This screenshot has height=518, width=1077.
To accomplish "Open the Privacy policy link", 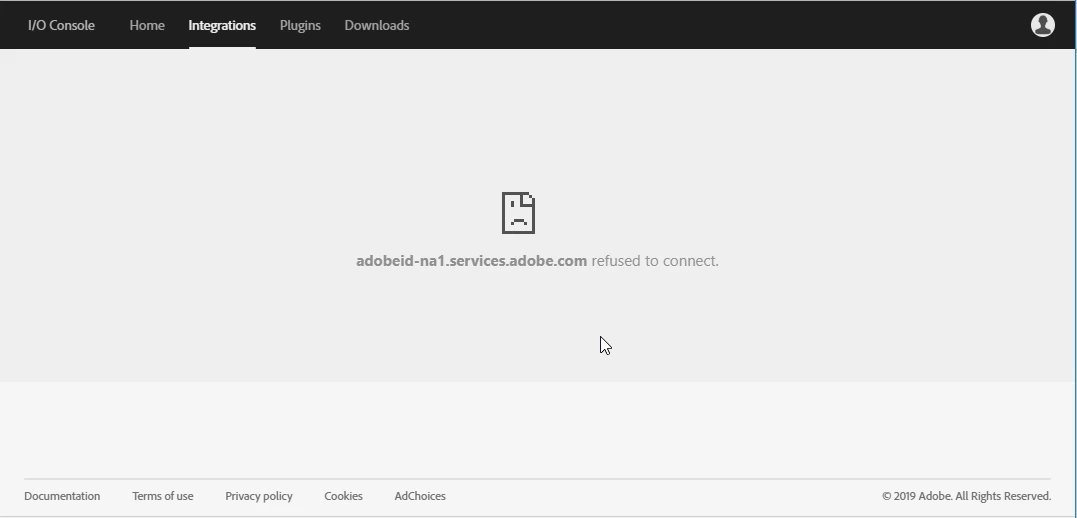I will tap(259, 496).
